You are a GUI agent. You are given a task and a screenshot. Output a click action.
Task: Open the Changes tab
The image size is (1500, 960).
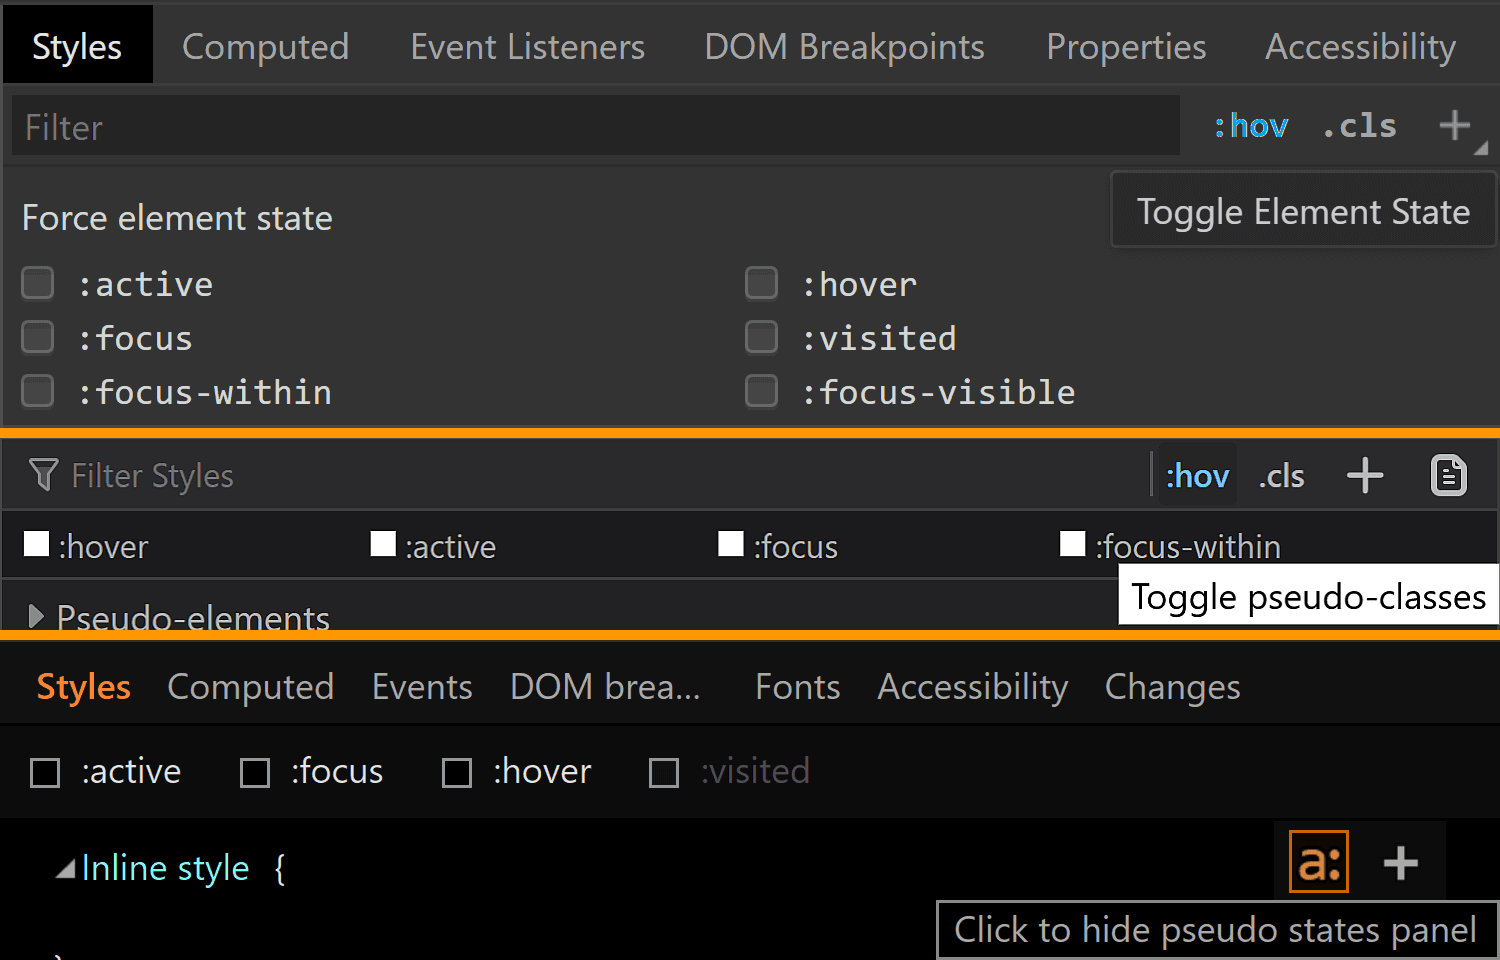click(x=1172, y=687)
